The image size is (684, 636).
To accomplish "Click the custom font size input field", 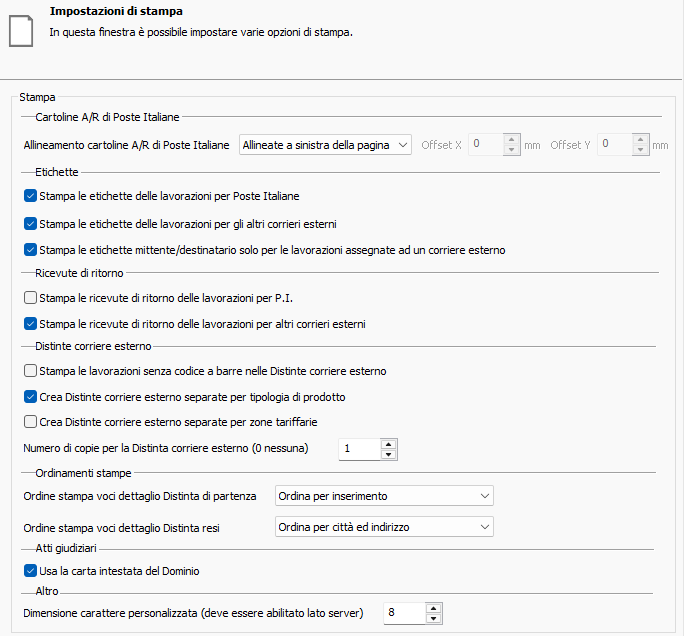I will (403, 612).
